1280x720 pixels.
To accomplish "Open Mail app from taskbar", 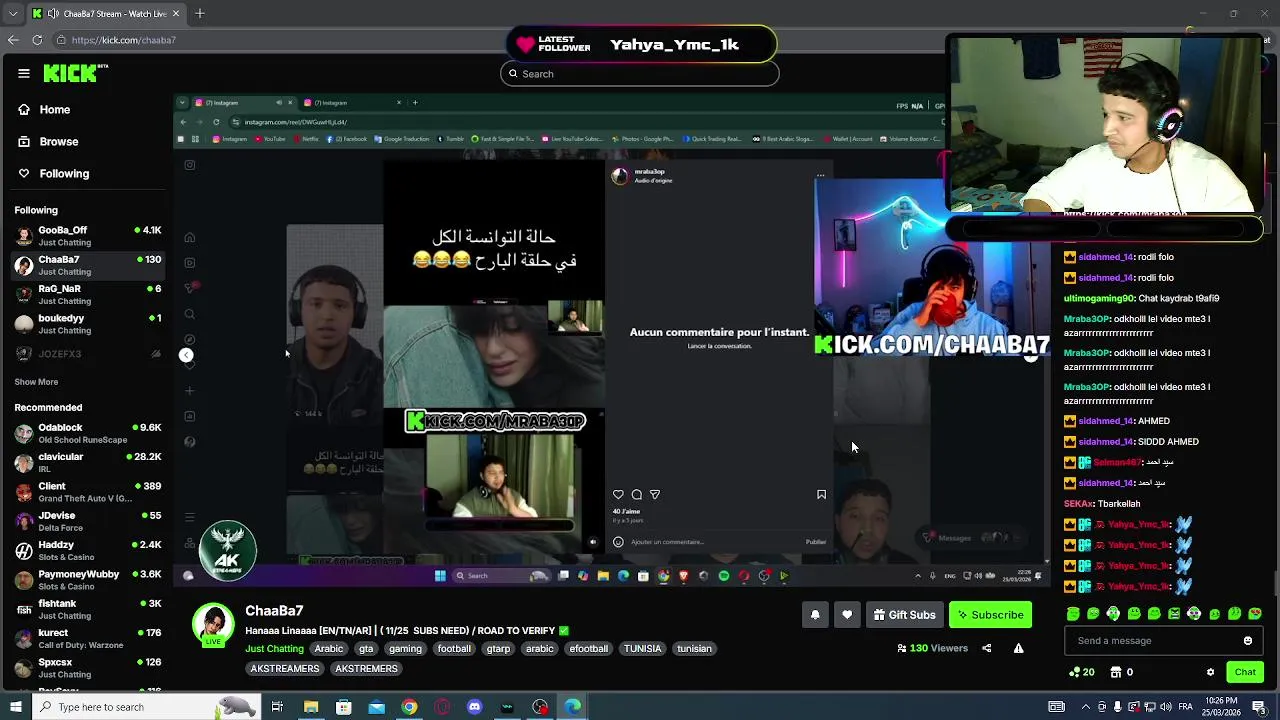I will [x=376, y=707].
